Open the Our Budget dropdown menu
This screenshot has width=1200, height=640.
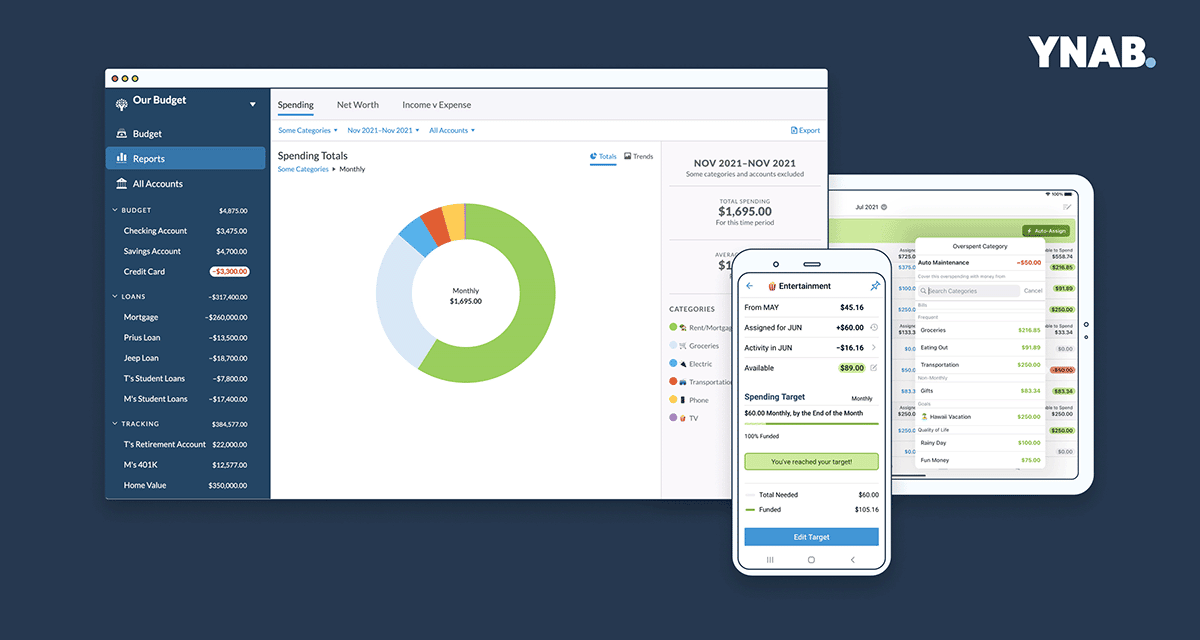(253, 104)
